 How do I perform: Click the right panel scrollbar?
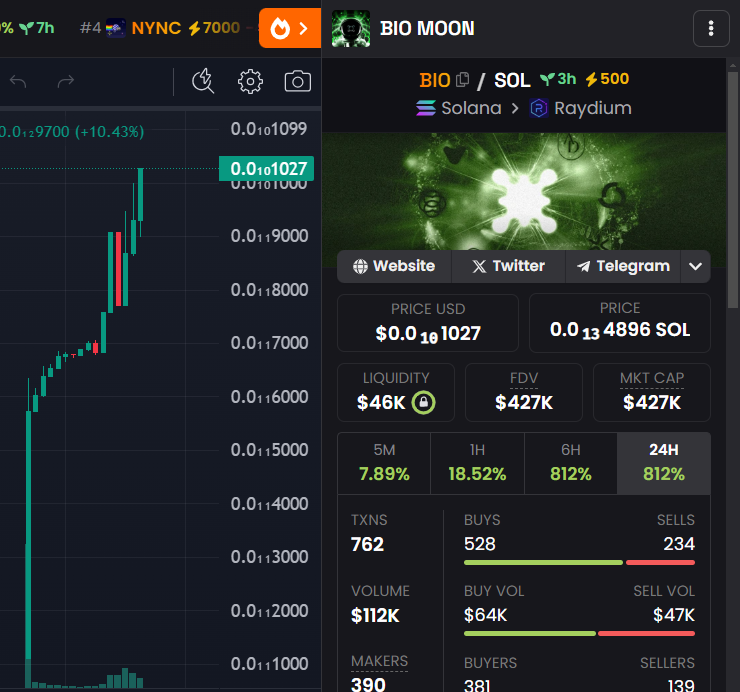[732, 189]
